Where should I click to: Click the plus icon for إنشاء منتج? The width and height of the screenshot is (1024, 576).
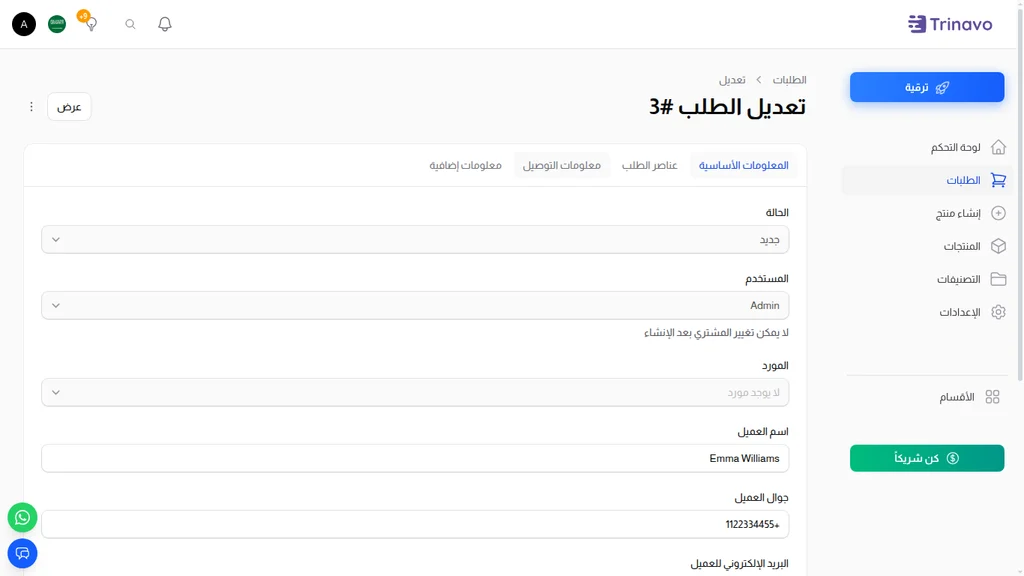(998, 214)
